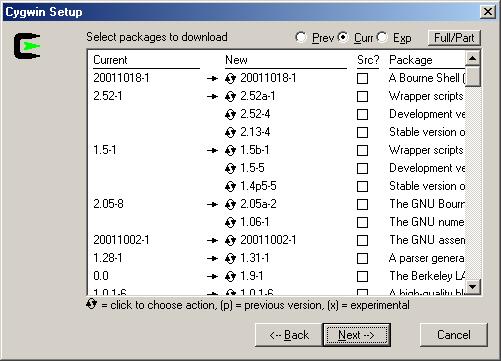Click the Next --> button

pyautogui.click(x=356, y=335)
